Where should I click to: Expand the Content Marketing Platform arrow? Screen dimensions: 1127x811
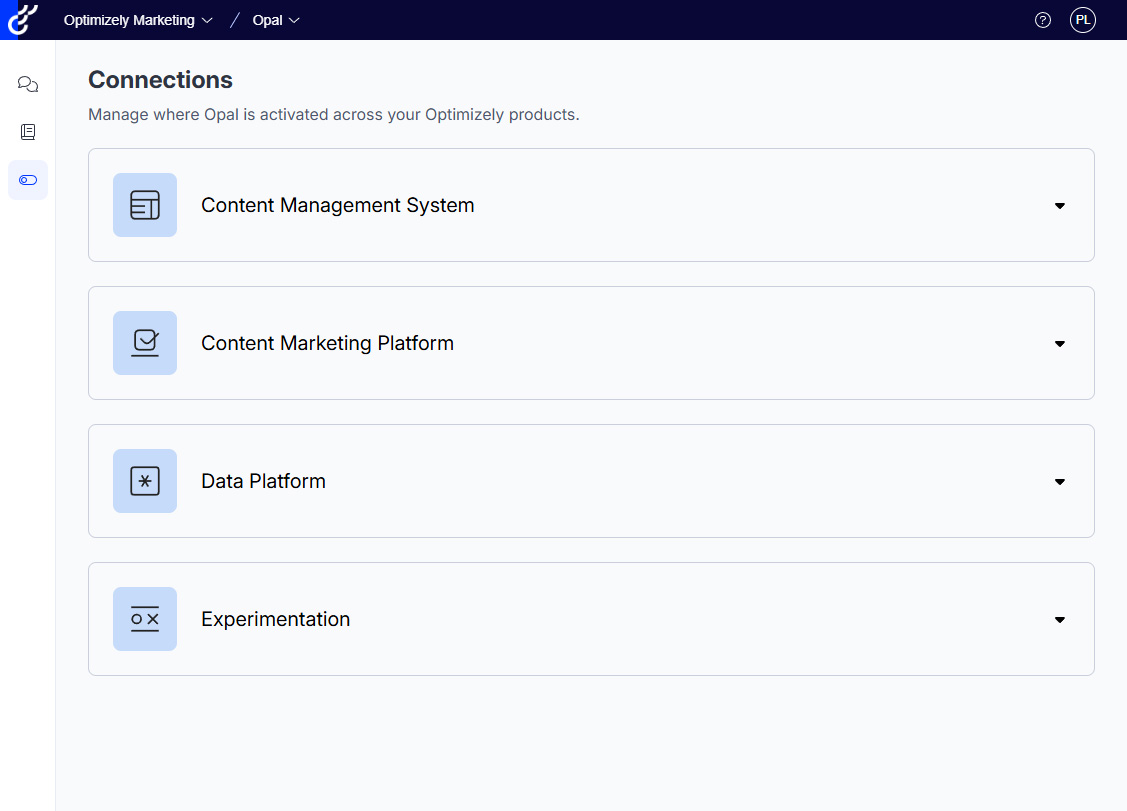tap(1059, 344)
